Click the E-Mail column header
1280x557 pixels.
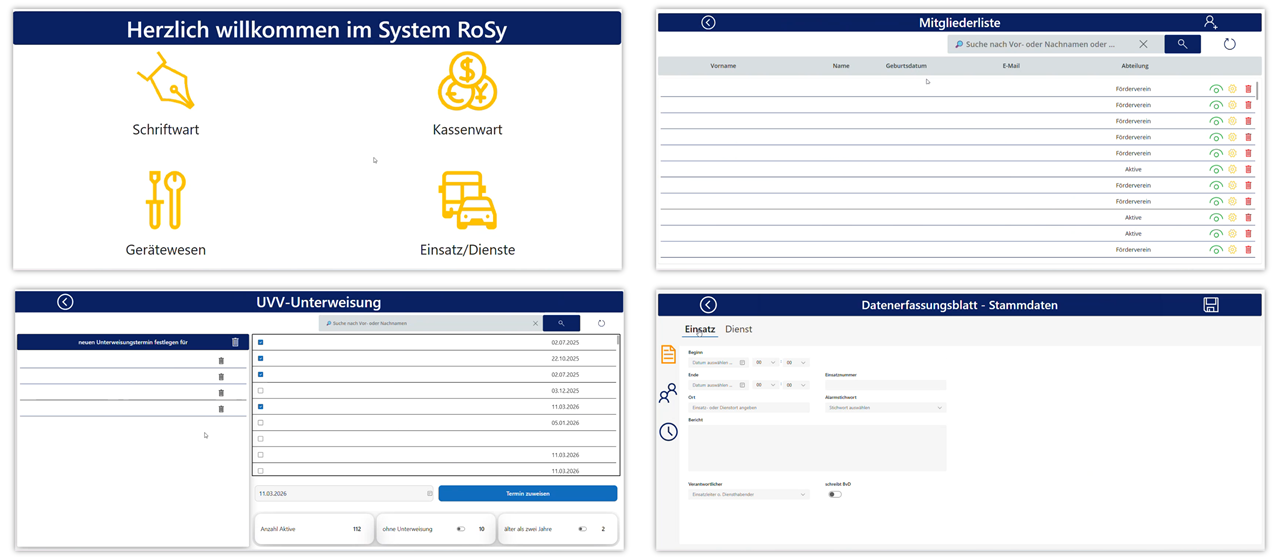tap(1011, 66)
